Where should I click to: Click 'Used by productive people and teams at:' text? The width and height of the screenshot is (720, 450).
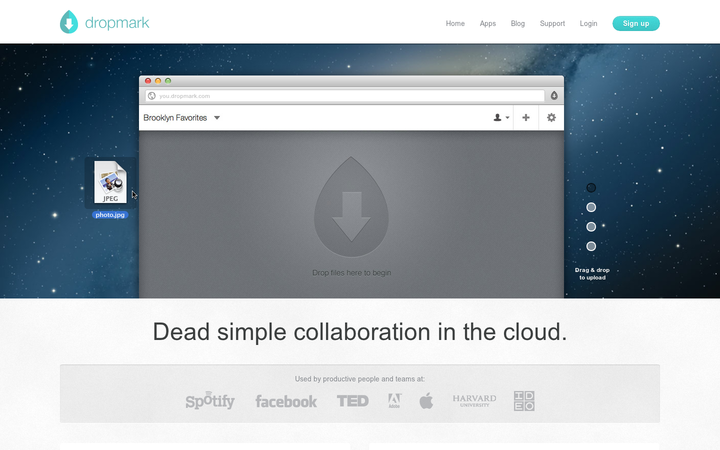(x=360, y=379)
